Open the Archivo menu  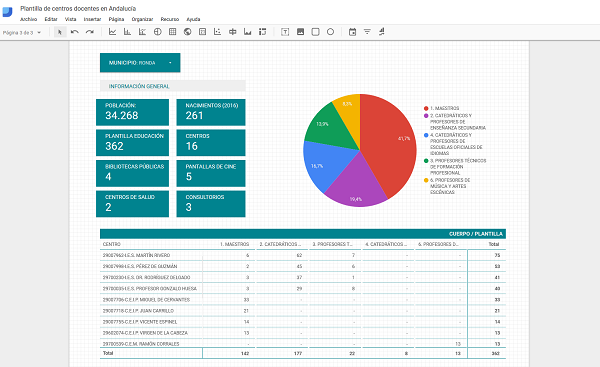coord(28,19)
